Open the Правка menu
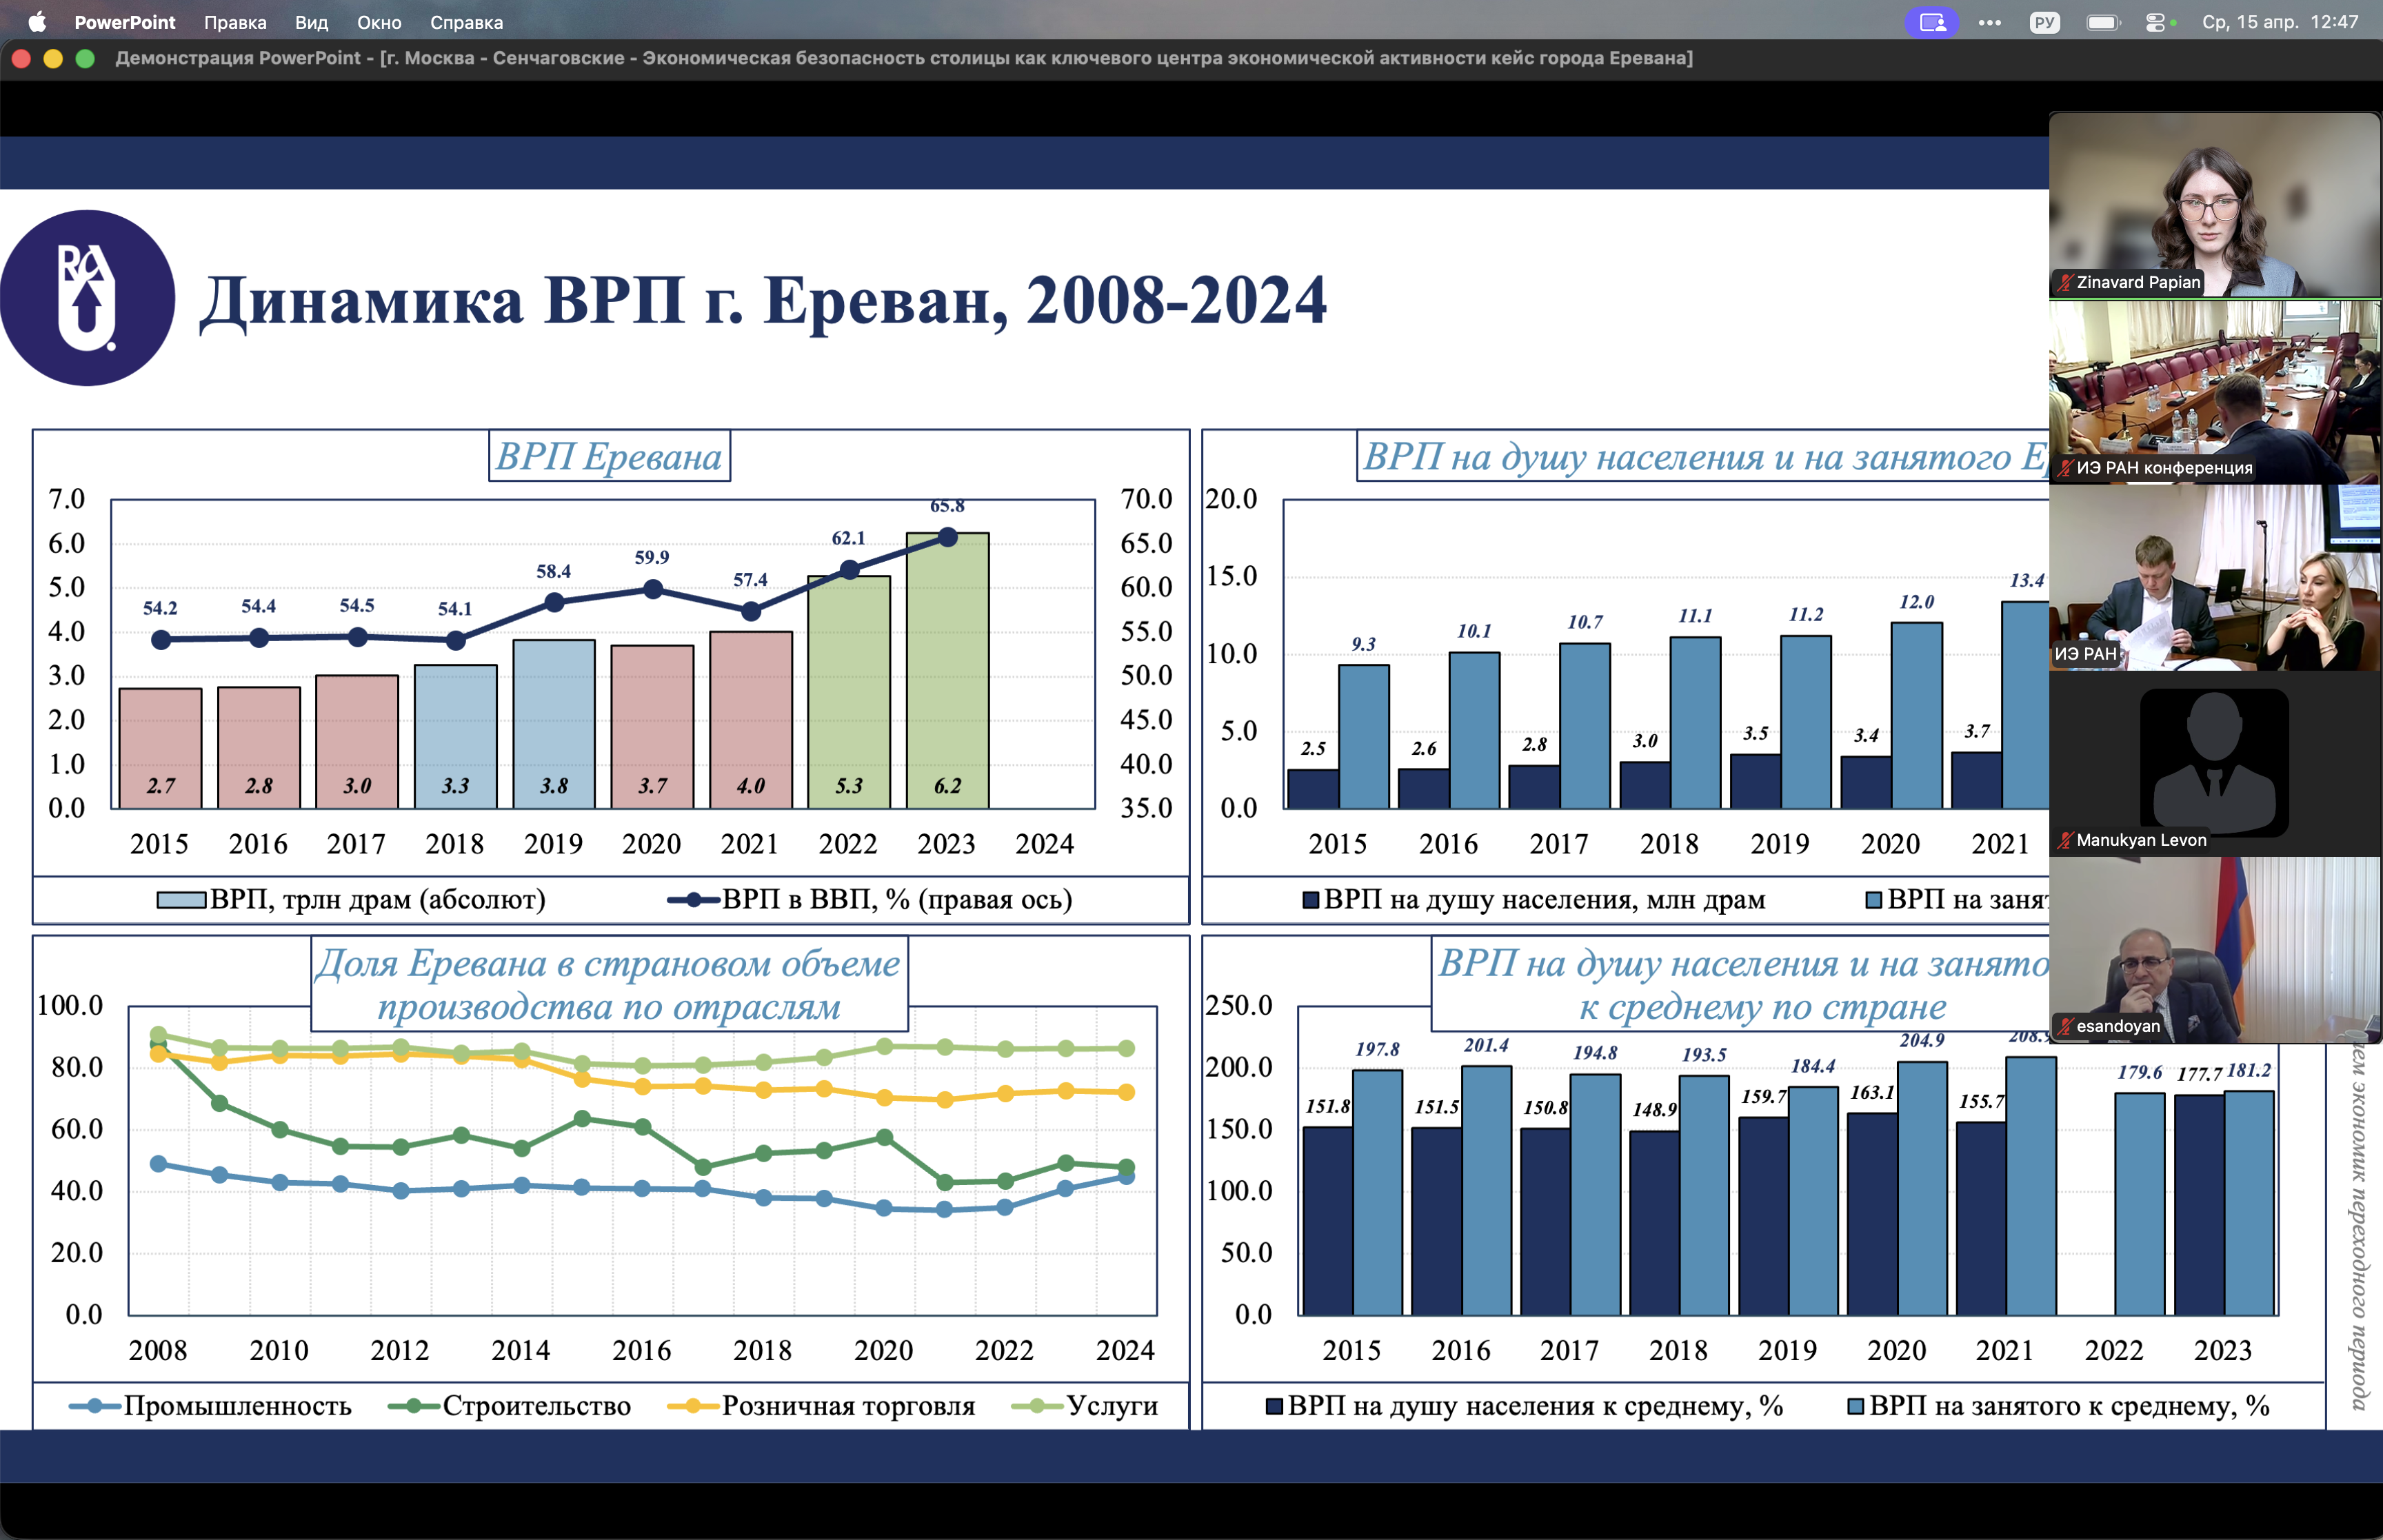This screenshot has width=2383, height=1540. [235, 22]
